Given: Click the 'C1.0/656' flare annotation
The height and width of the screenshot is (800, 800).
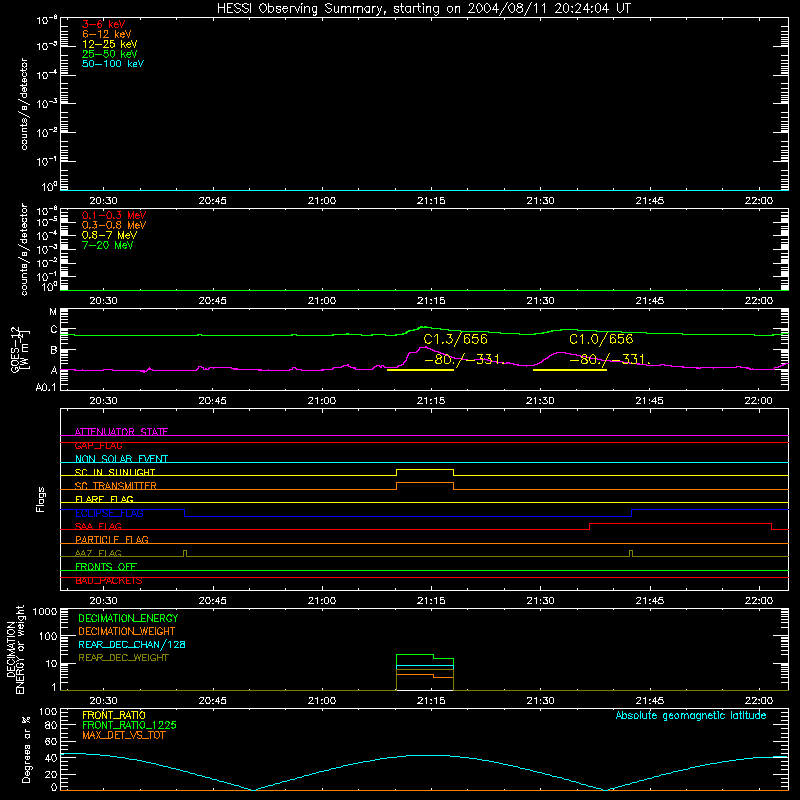Looking at the screenshot, I should (601, 339).
